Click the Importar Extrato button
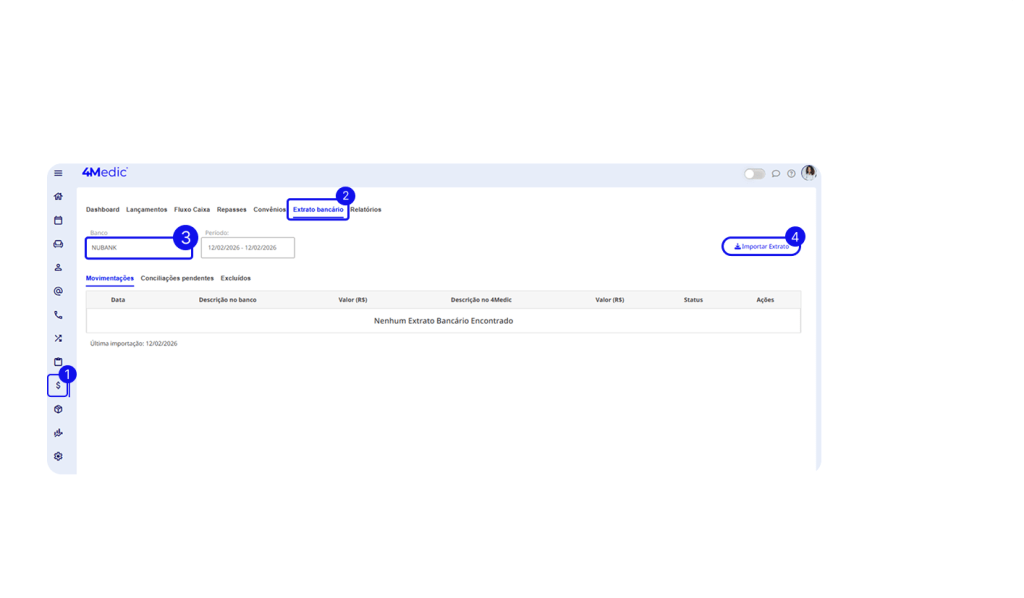This screenshot has width=1024, height=598. [761, 246]
